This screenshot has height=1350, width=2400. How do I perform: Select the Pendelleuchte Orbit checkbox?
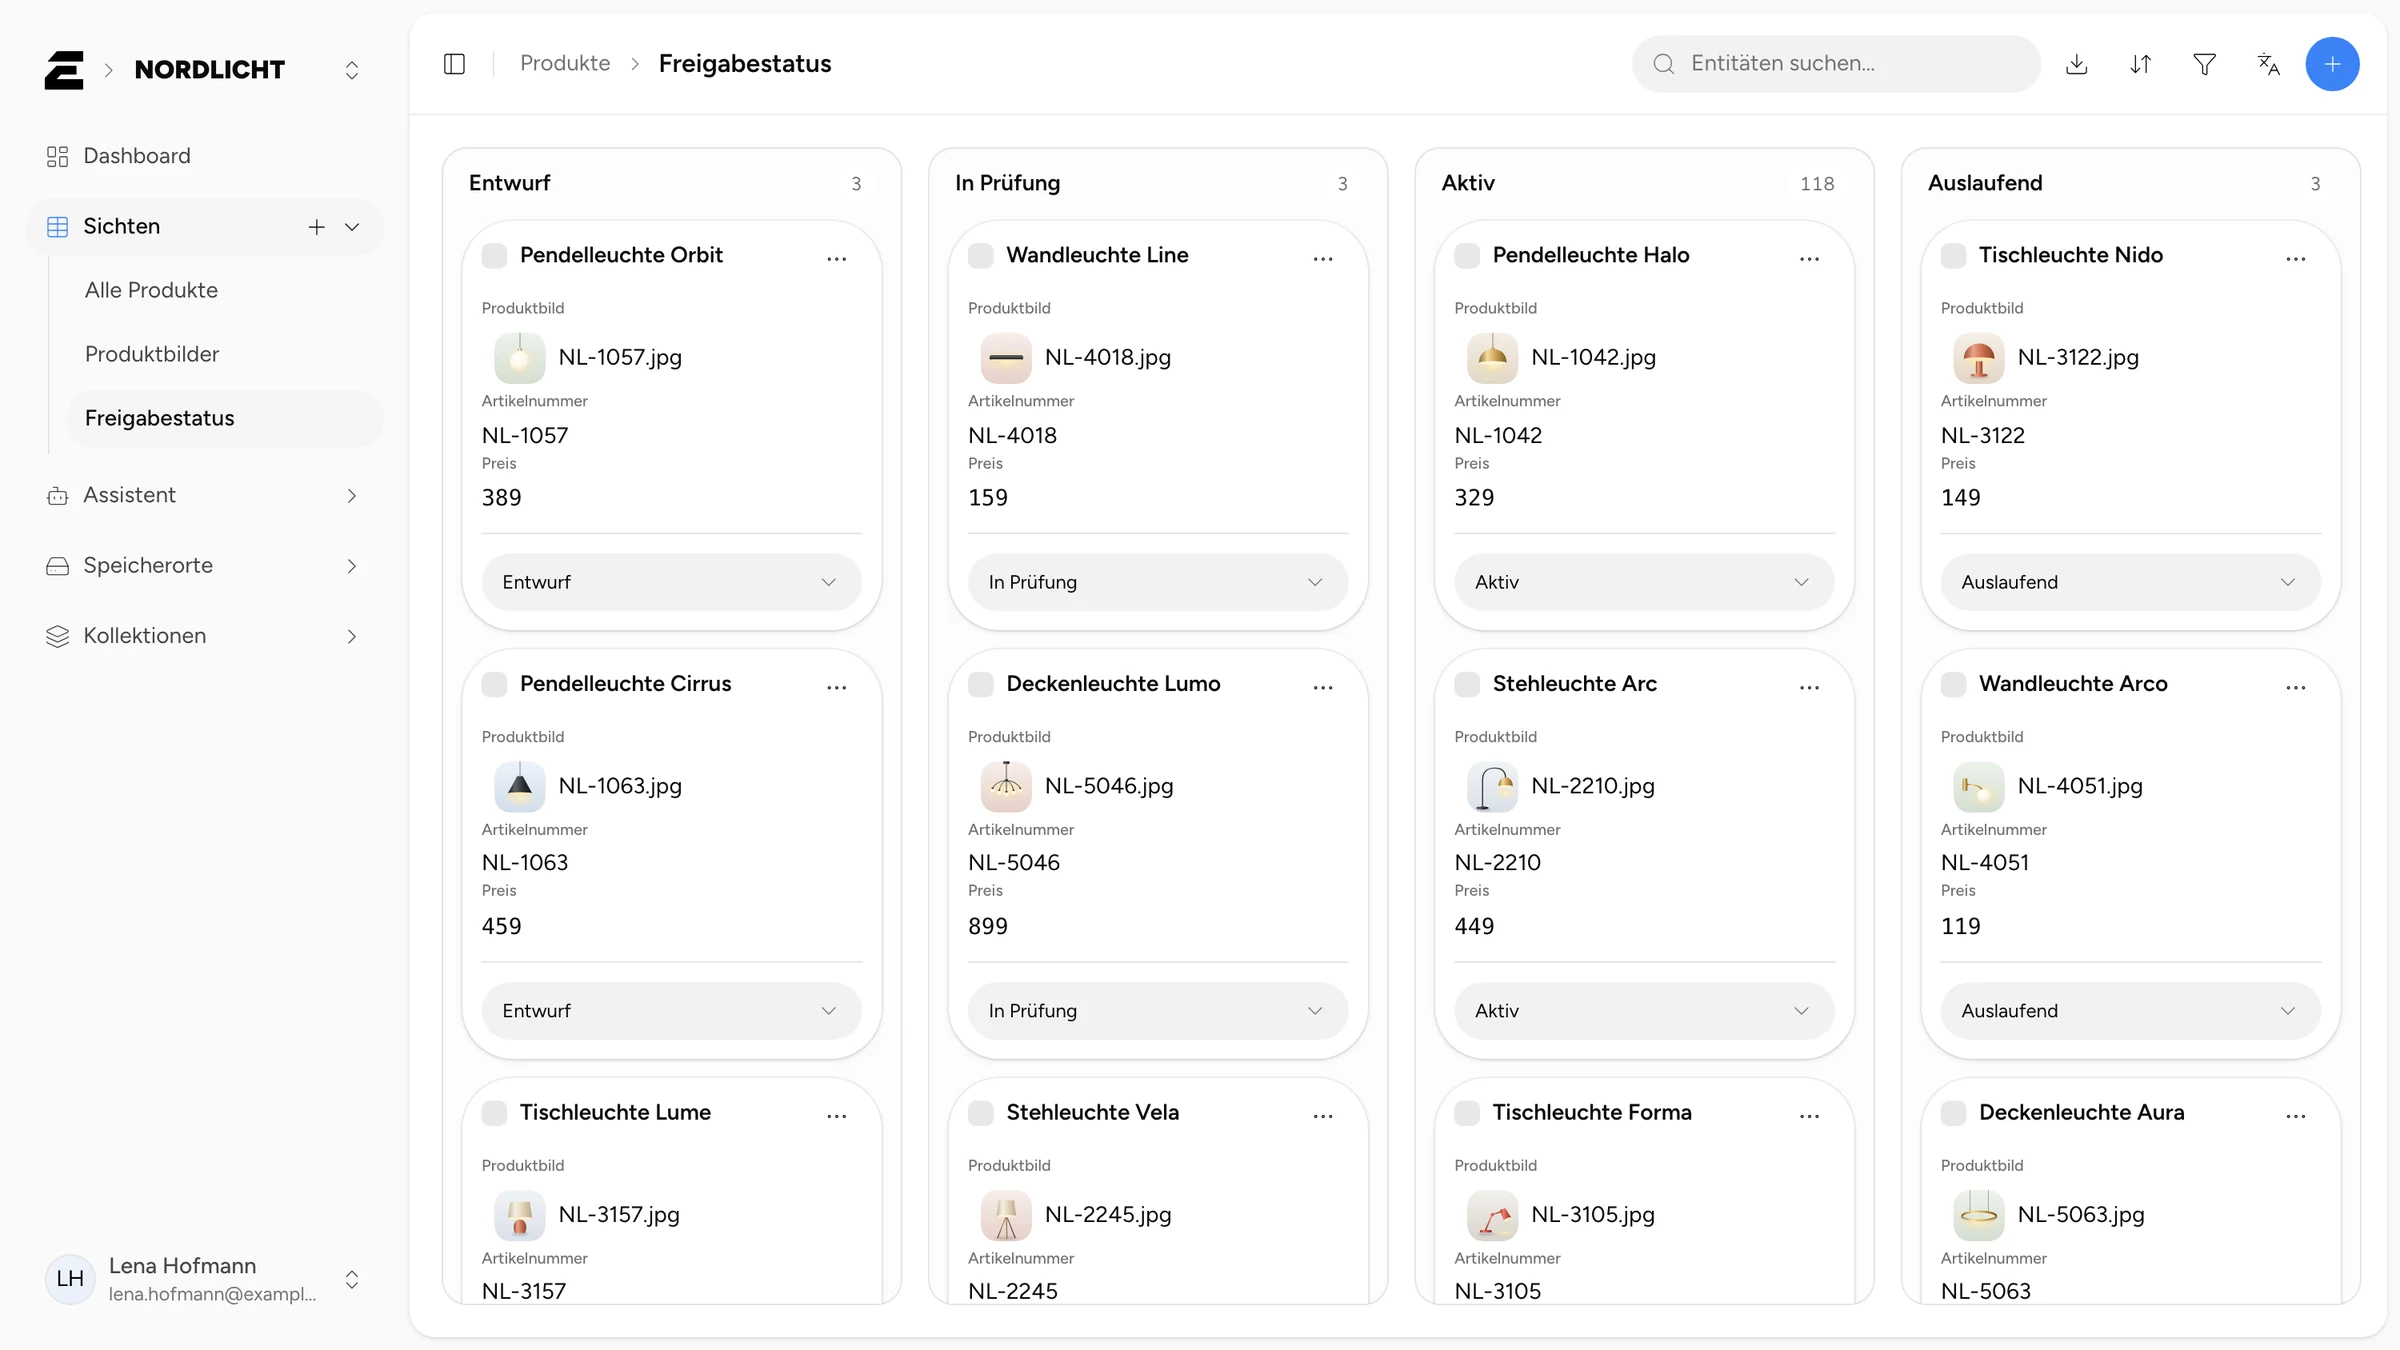click(494, 256)
